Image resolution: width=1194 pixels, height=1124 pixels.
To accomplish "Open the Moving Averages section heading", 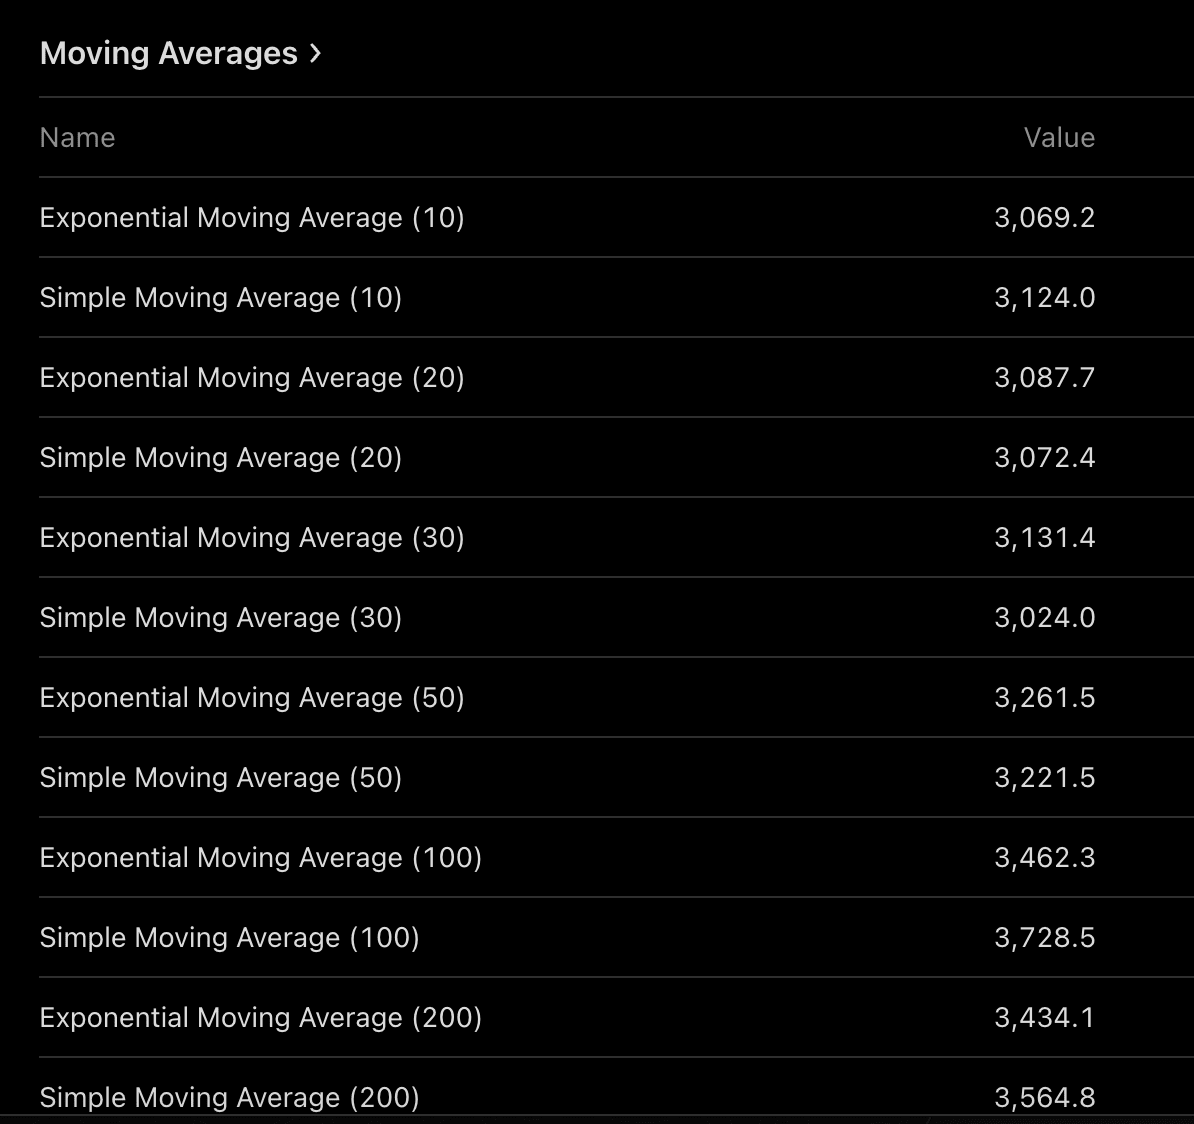I will click(168, 53).
